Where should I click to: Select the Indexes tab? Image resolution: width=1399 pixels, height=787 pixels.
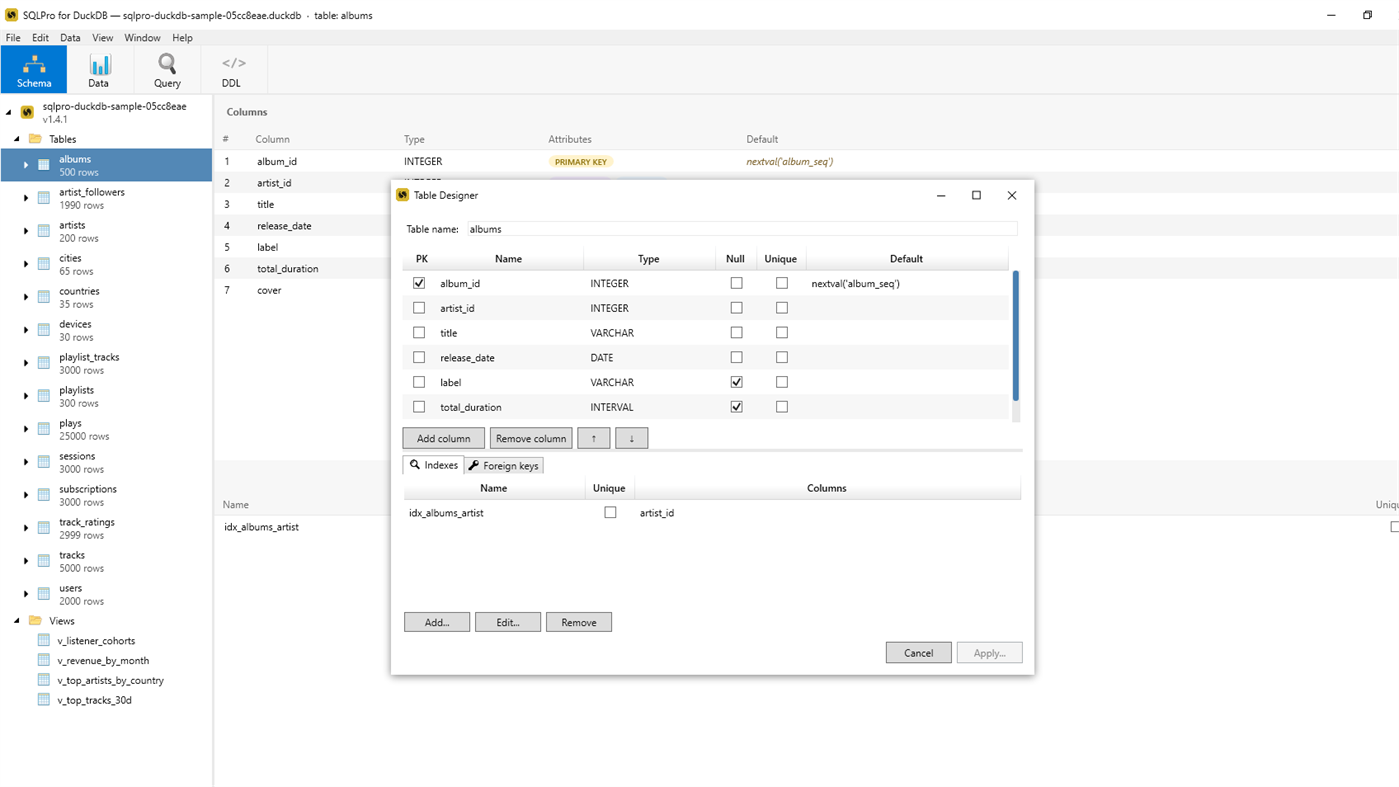(433, 465)
